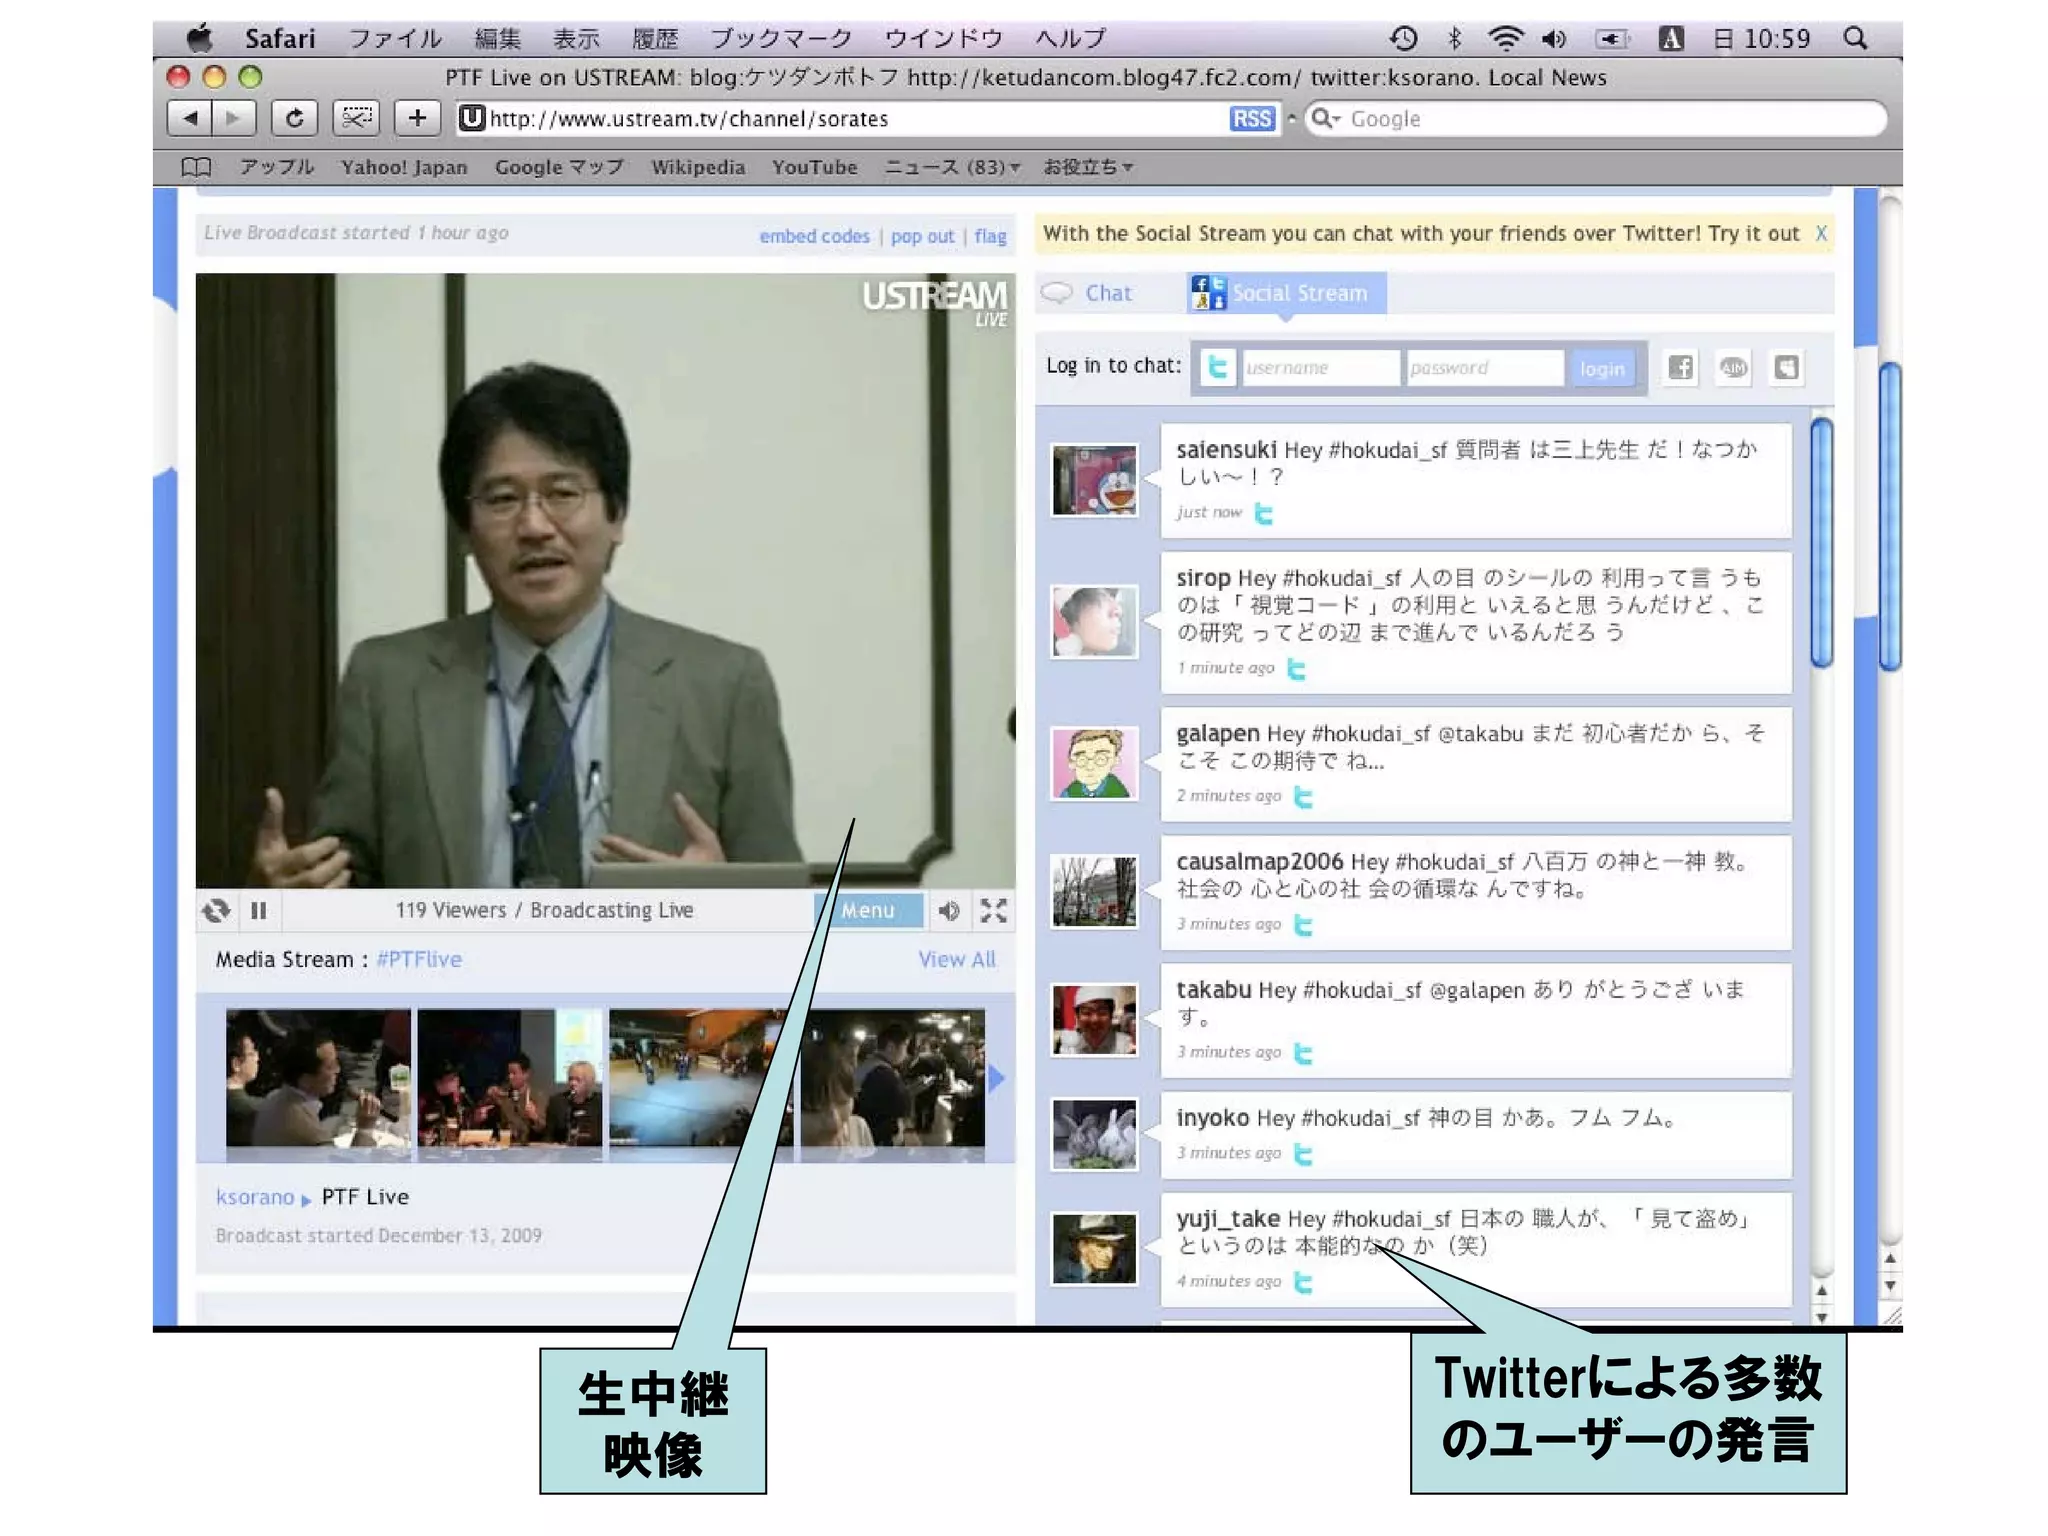Viewport: 2048px width, 1536px height.
Task: Go forward to next page
Action: 234,118
